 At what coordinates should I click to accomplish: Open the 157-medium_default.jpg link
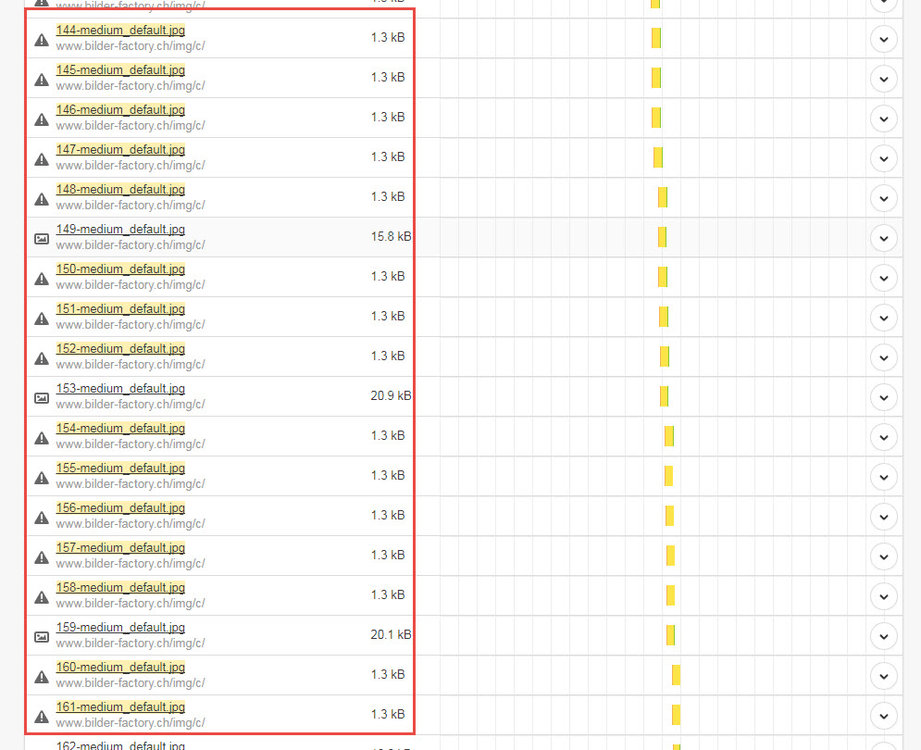[120, 547]
